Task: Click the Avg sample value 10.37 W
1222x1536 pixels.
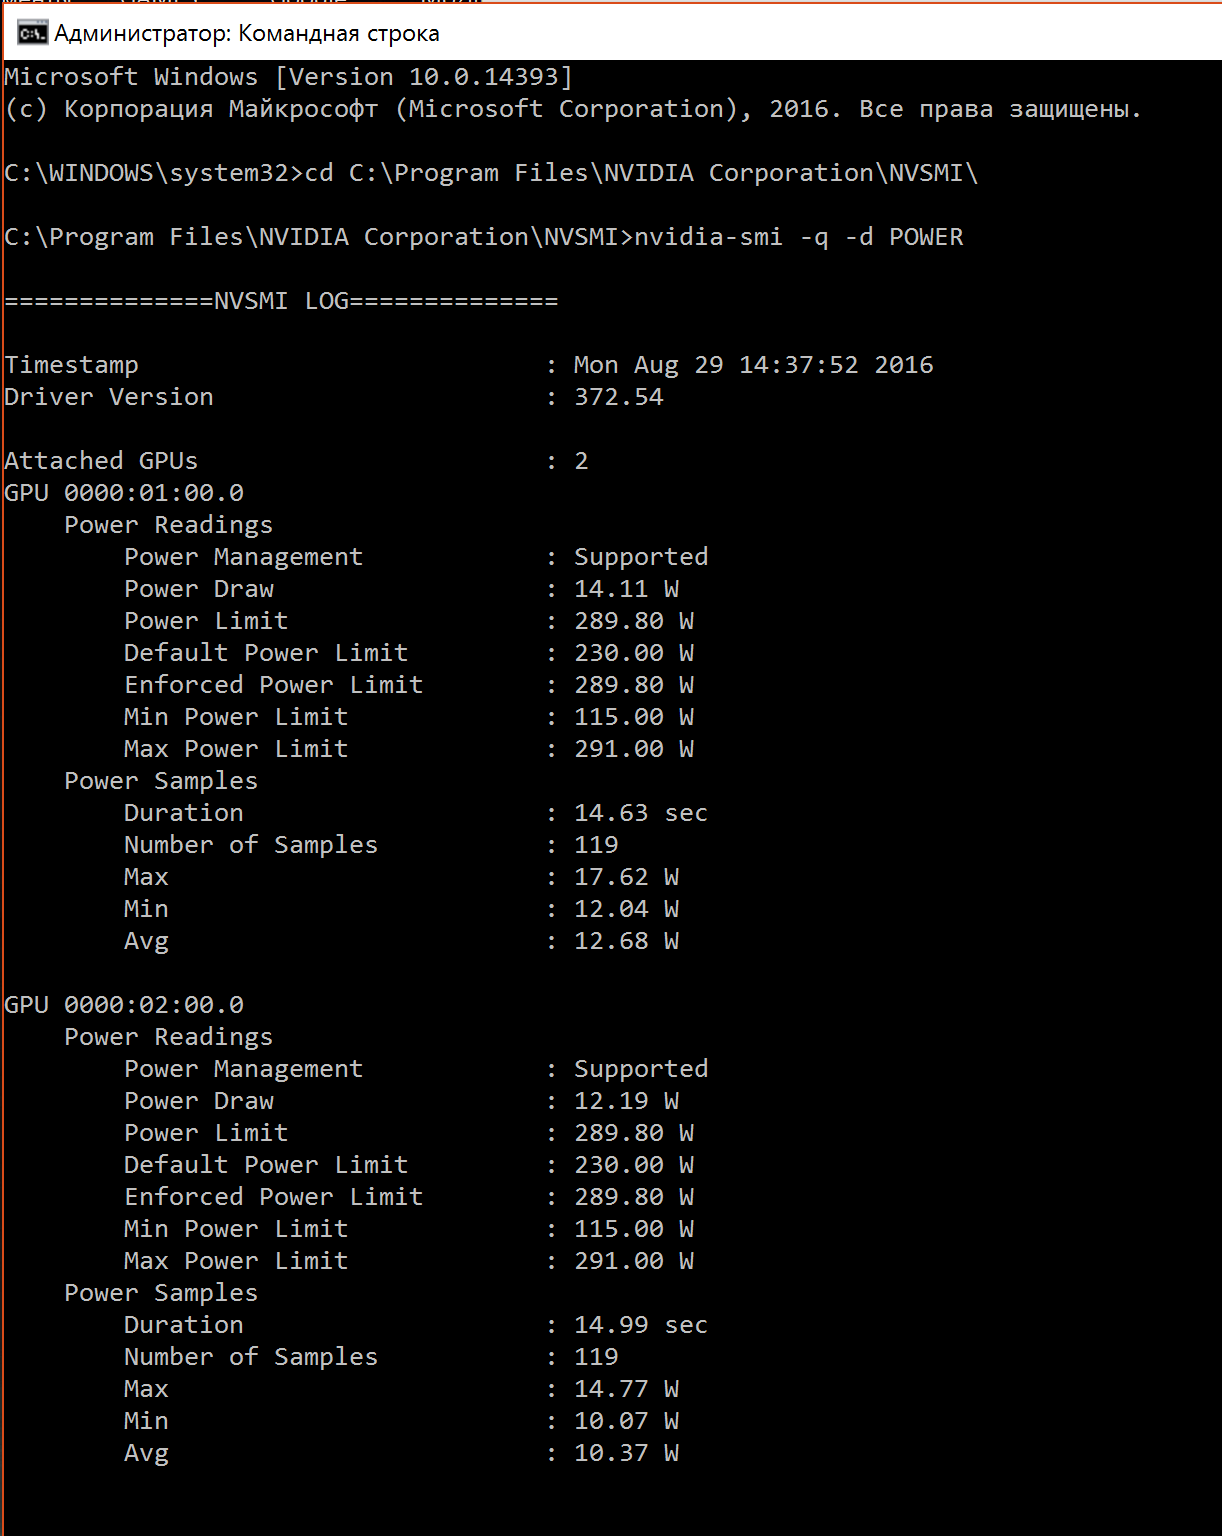Action: click(626, 1453)
